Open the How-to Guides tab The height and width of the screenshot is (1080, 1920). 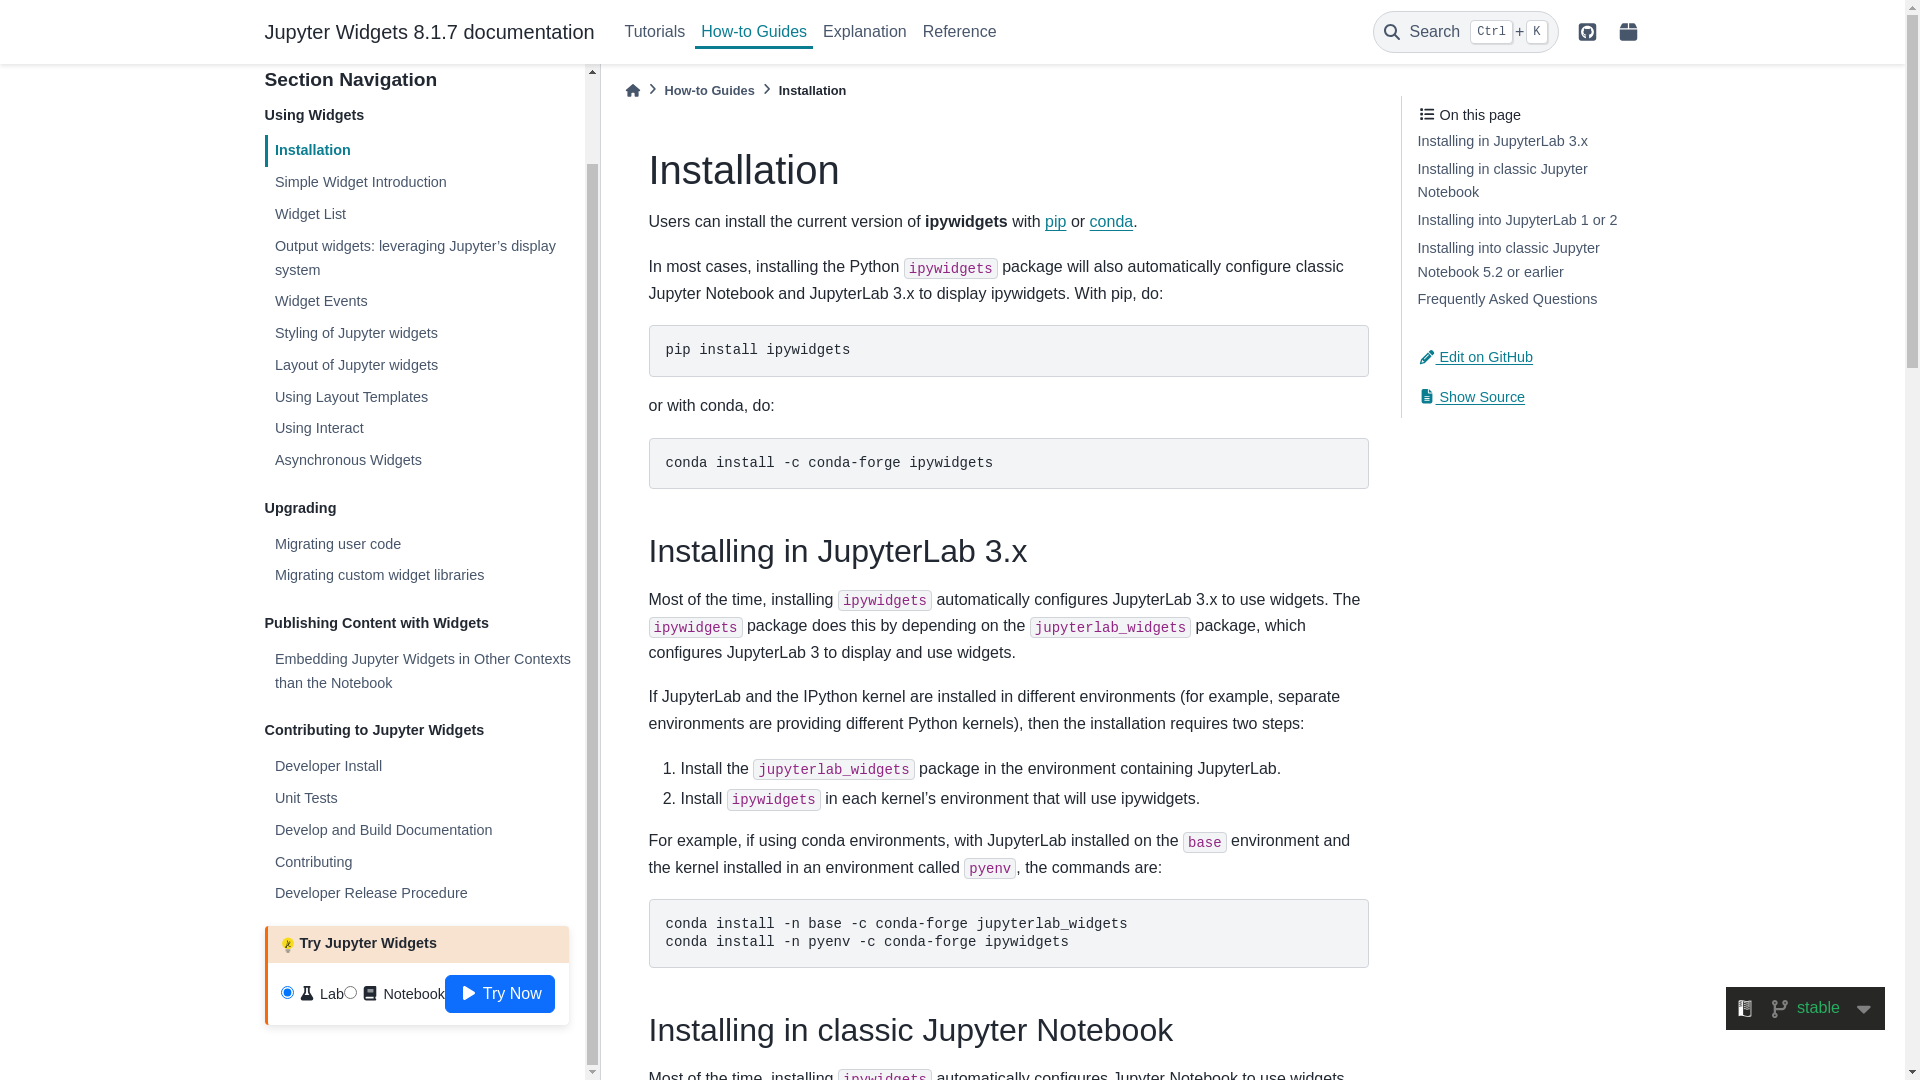pos(754,32)
